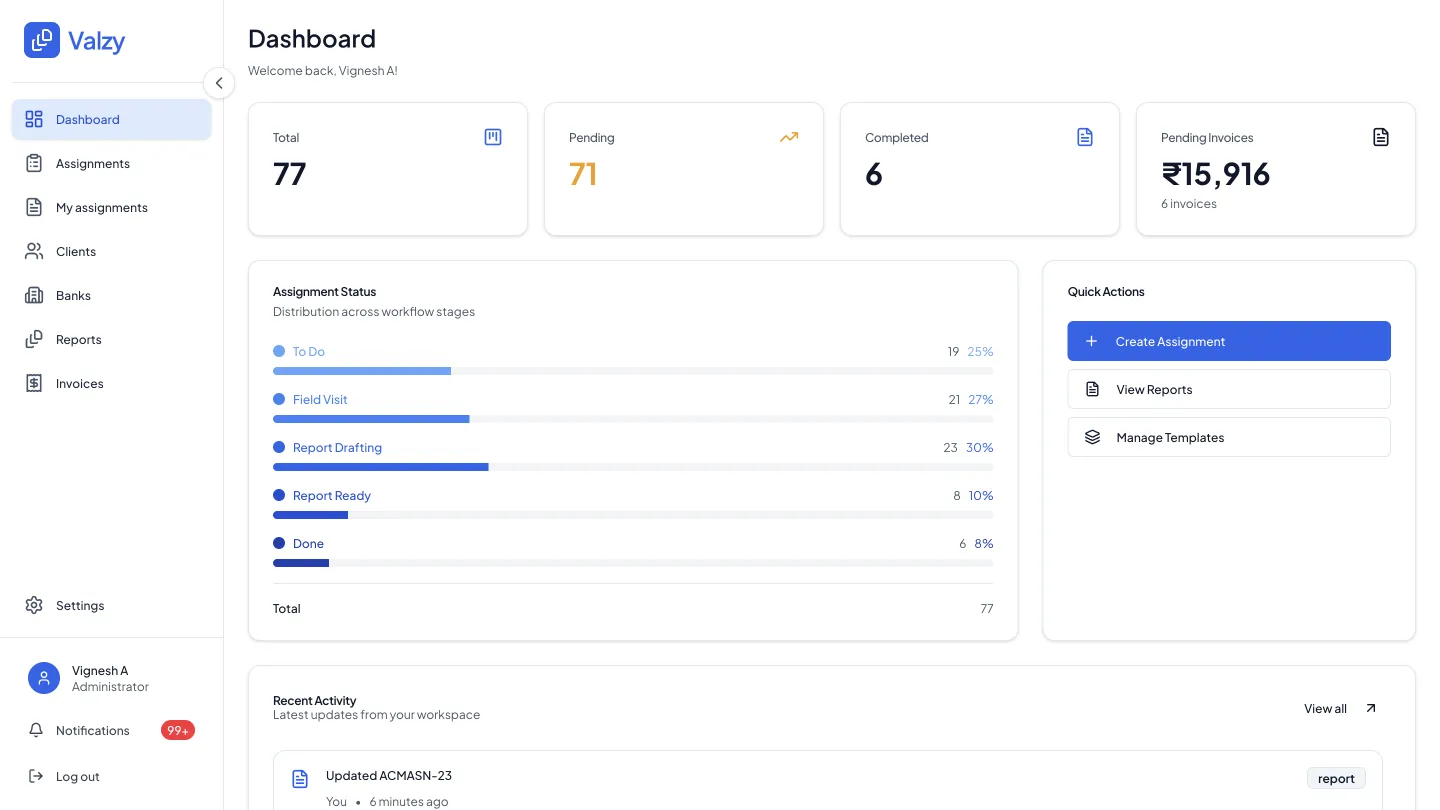Click the Administrator role label
Image resolution: width=1440 pixels, height=810 pixels.
[110, 687]
